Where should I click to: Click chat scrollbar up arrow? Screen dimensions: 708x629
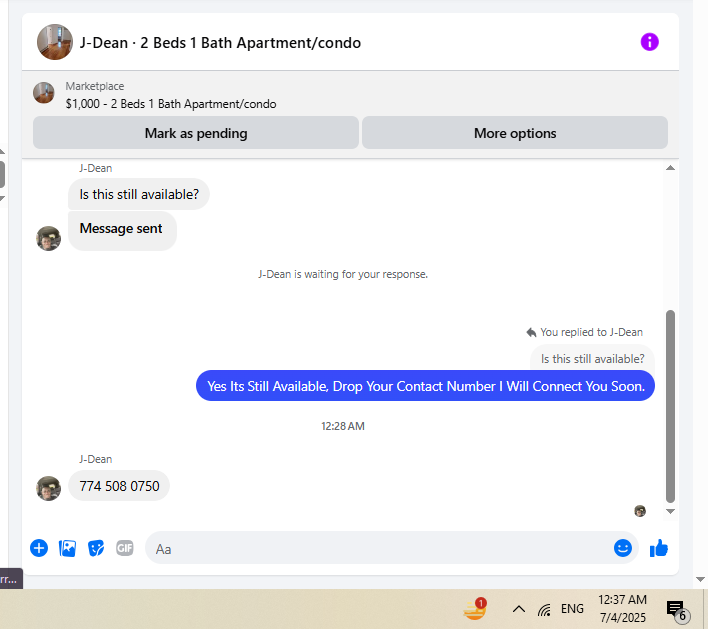point(670,168)
